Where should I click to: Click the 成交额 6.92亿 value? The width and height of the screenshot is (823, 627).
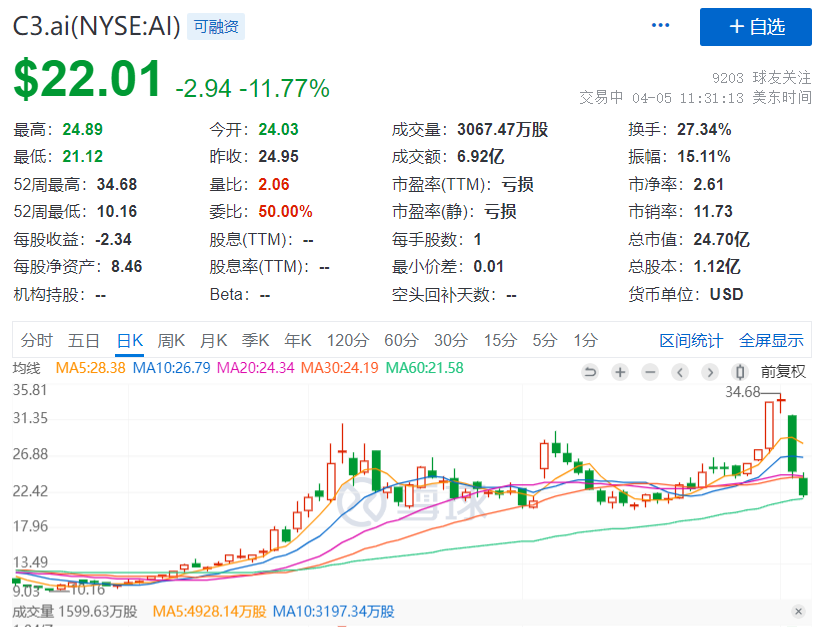point(480,156)
